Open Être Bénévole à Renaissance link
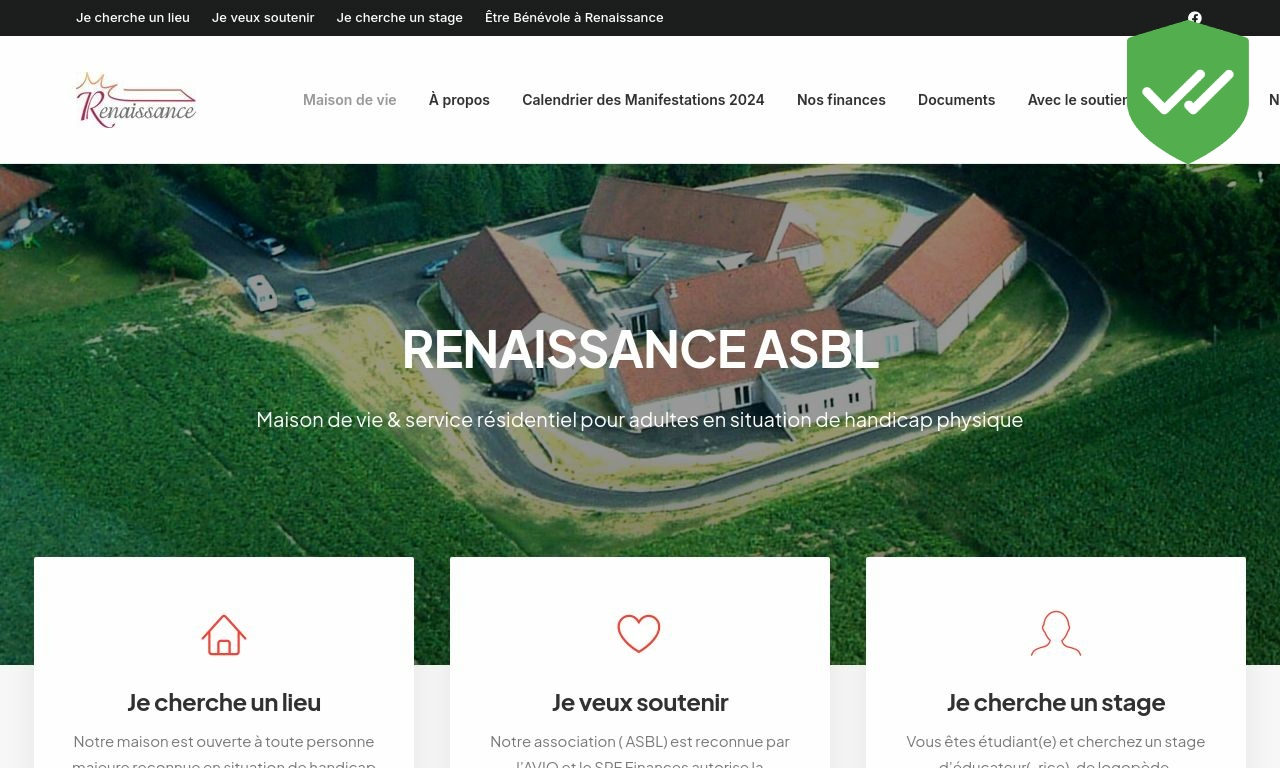Screen dimensions: 1280x768 [x=574, y=17]
